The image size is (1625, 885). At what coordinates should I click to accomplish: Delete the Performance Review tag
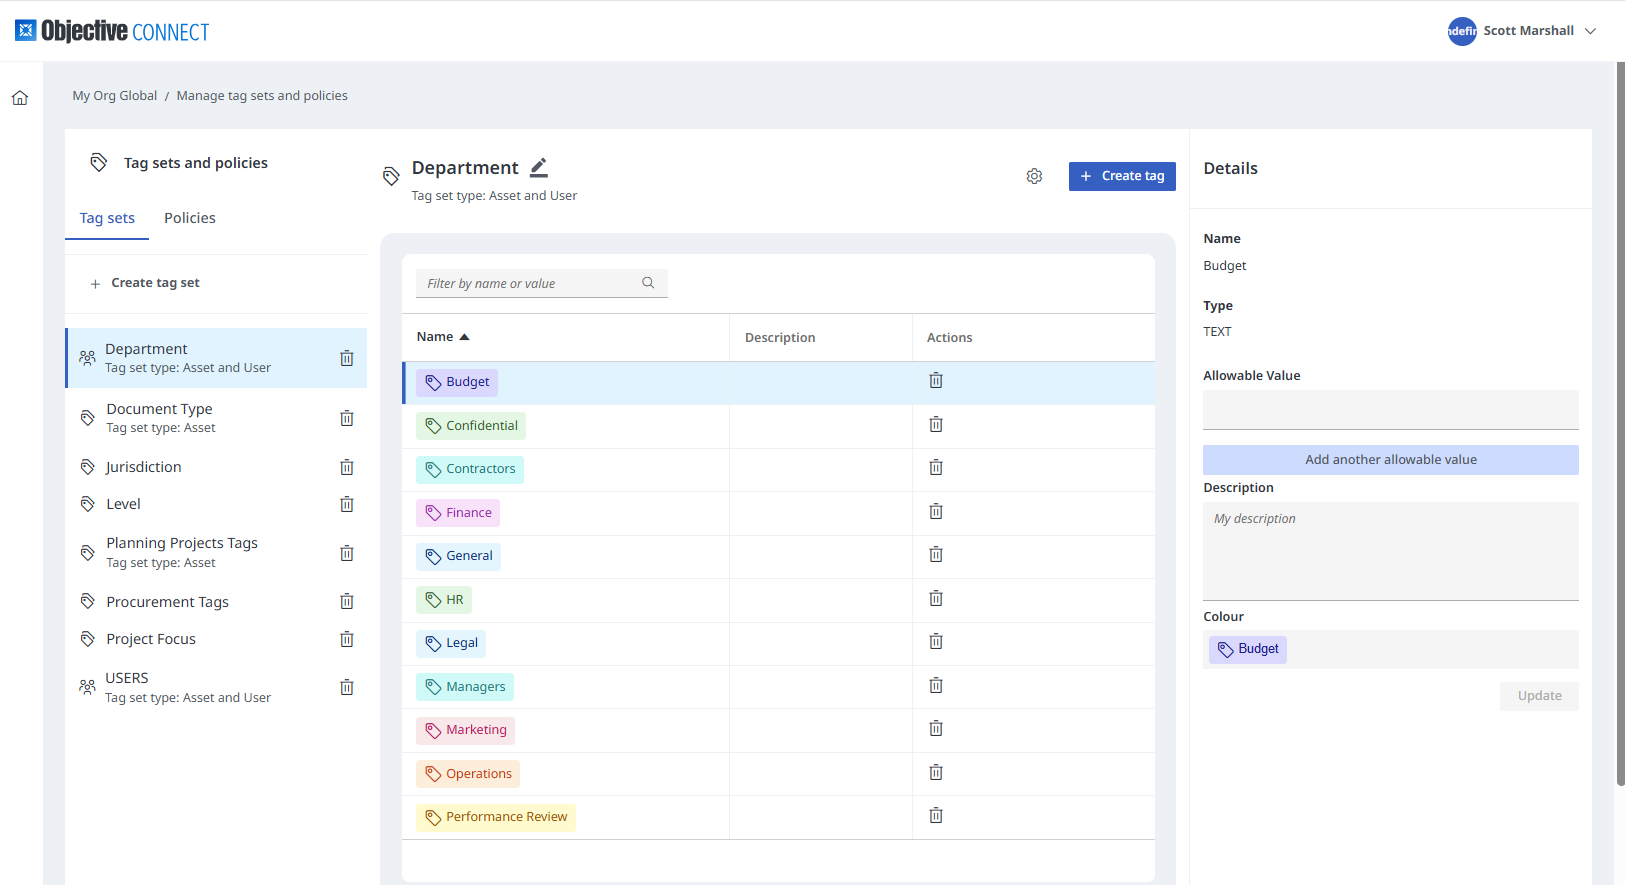936,816
